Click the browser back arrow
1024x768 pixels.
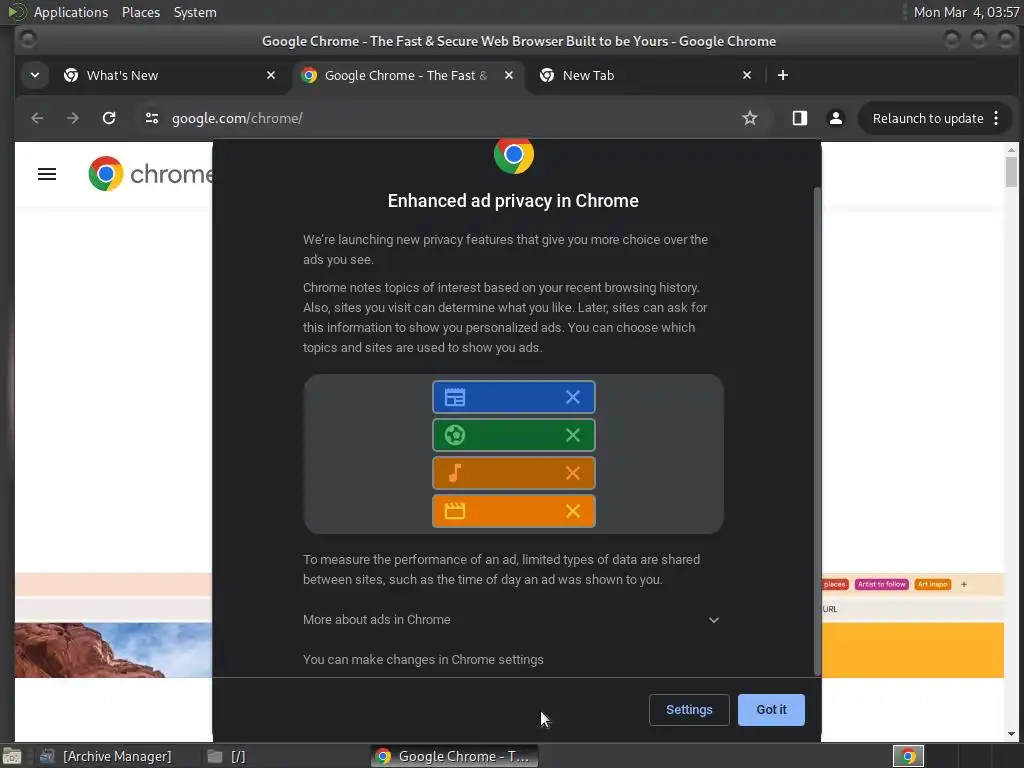point(37,118)
